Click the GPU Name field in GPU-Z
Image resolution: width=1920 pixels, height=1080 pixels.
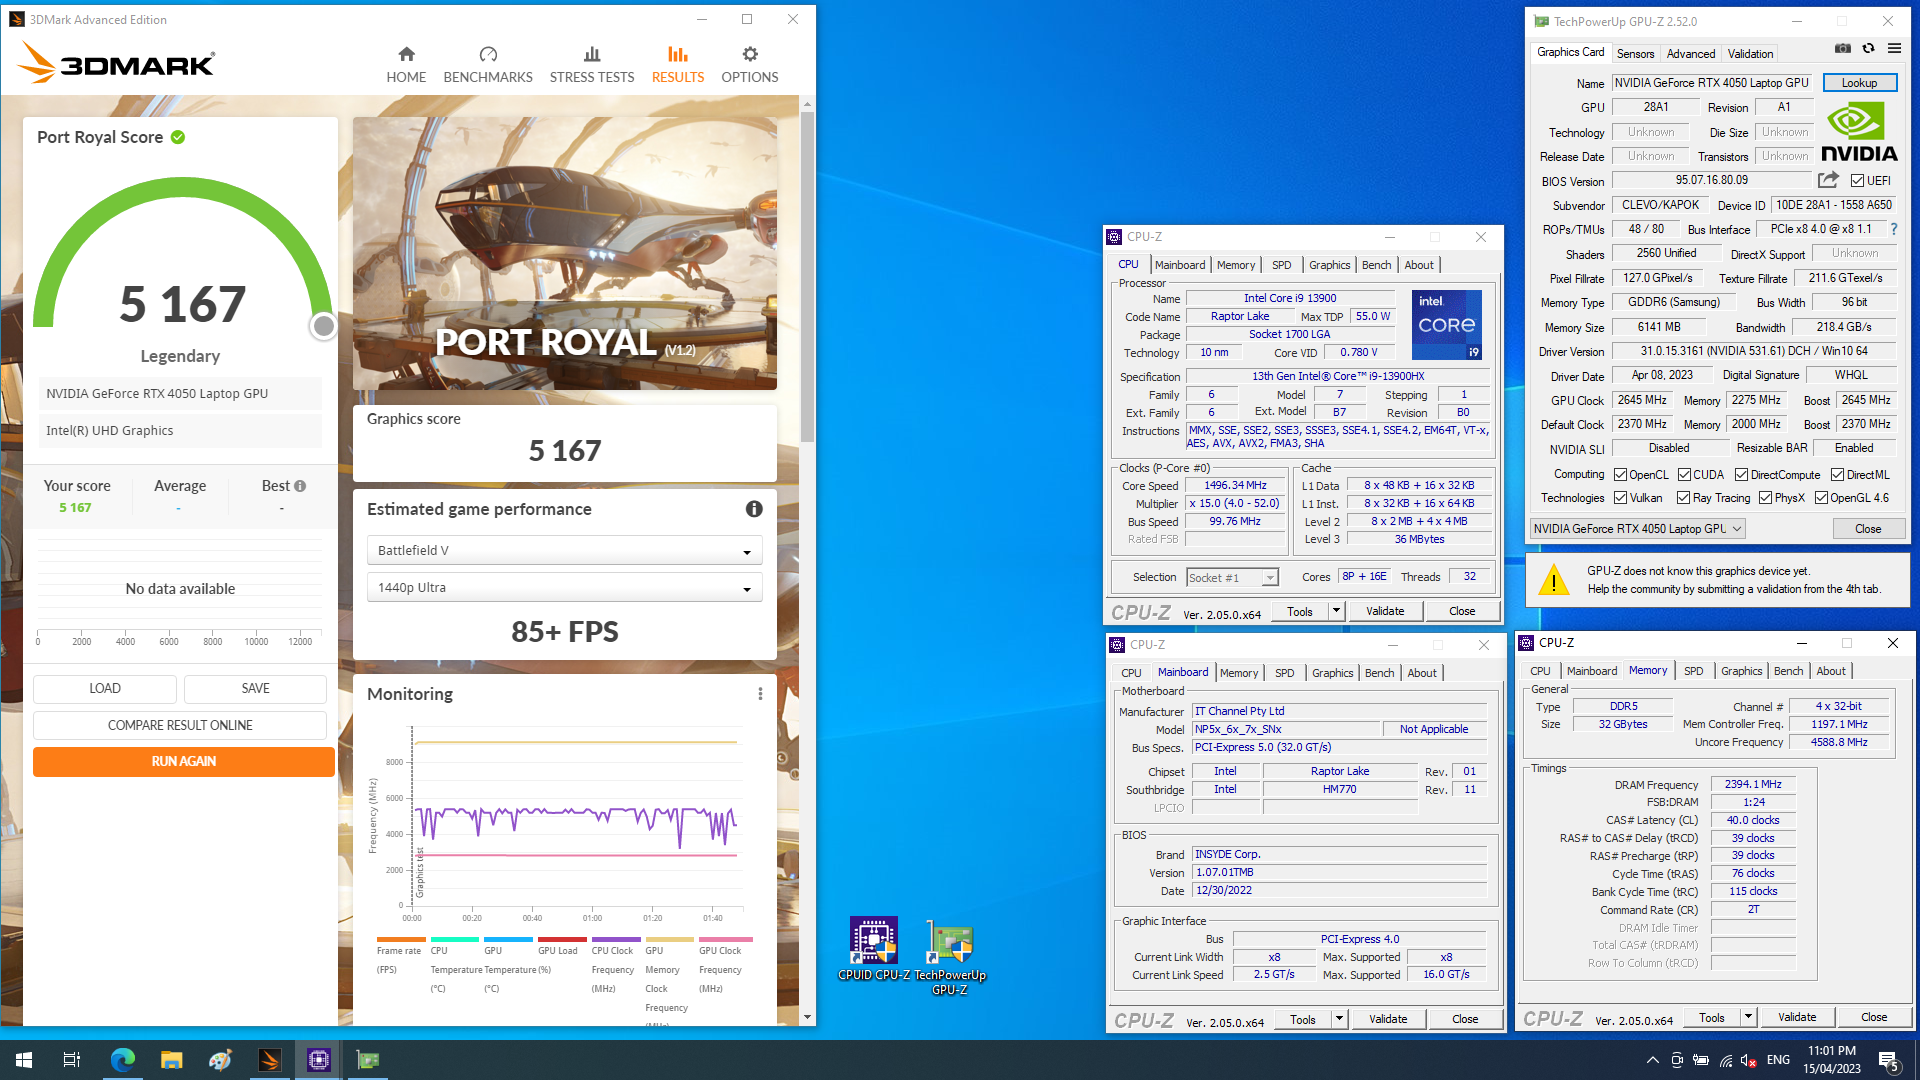coord(1711,83)
